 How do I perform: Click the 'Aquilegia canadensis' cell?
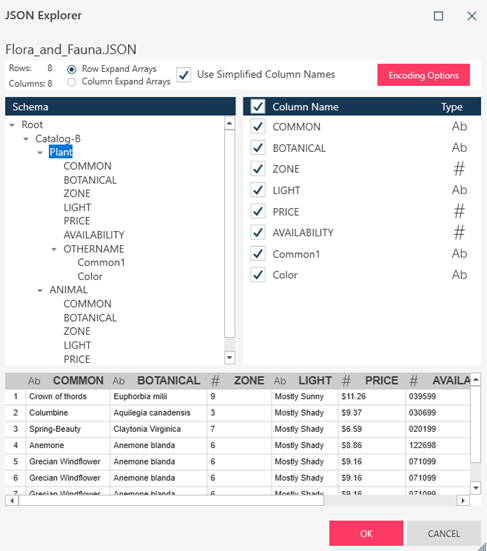tap(158, 413)
